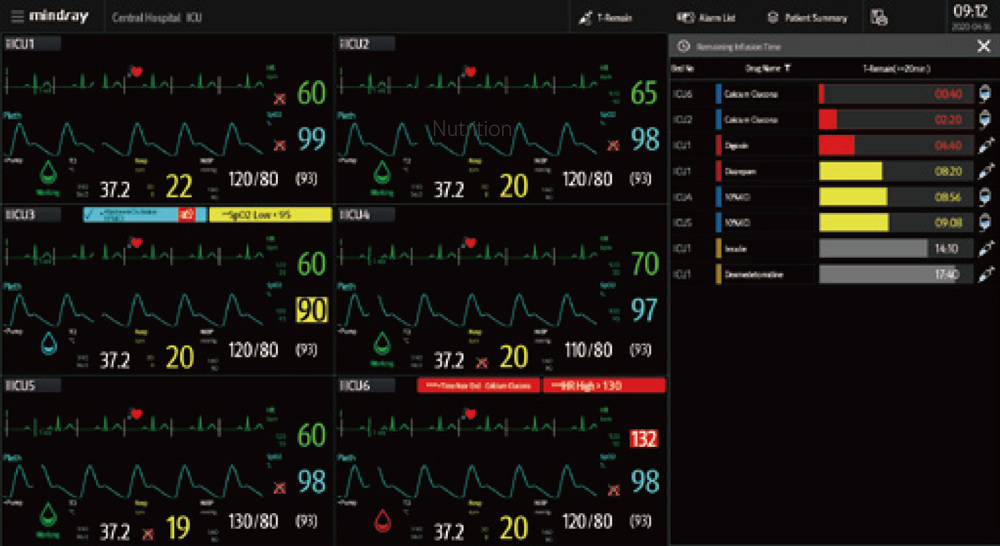
Task: Open Patient Summary
Action: coord(807,17)
